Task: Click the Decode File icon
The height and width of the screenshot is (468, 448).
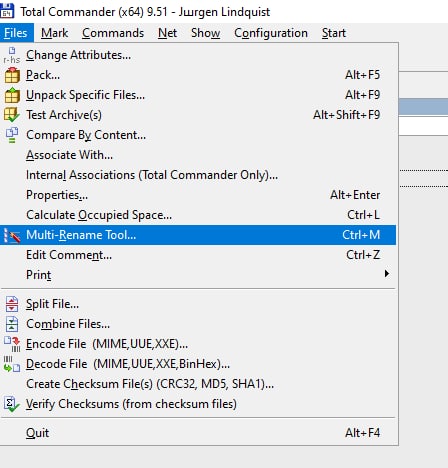Action: tap(12, 364)
